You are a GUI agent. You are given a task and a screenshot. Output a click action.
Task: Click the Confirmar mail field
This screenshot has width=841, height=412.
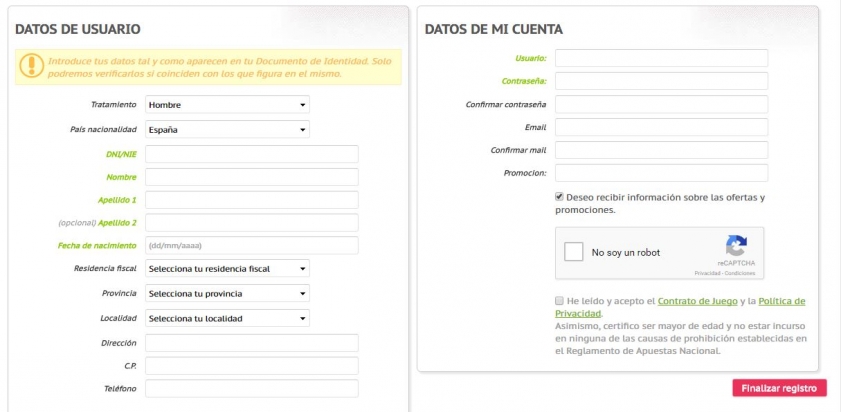[661, 150]
